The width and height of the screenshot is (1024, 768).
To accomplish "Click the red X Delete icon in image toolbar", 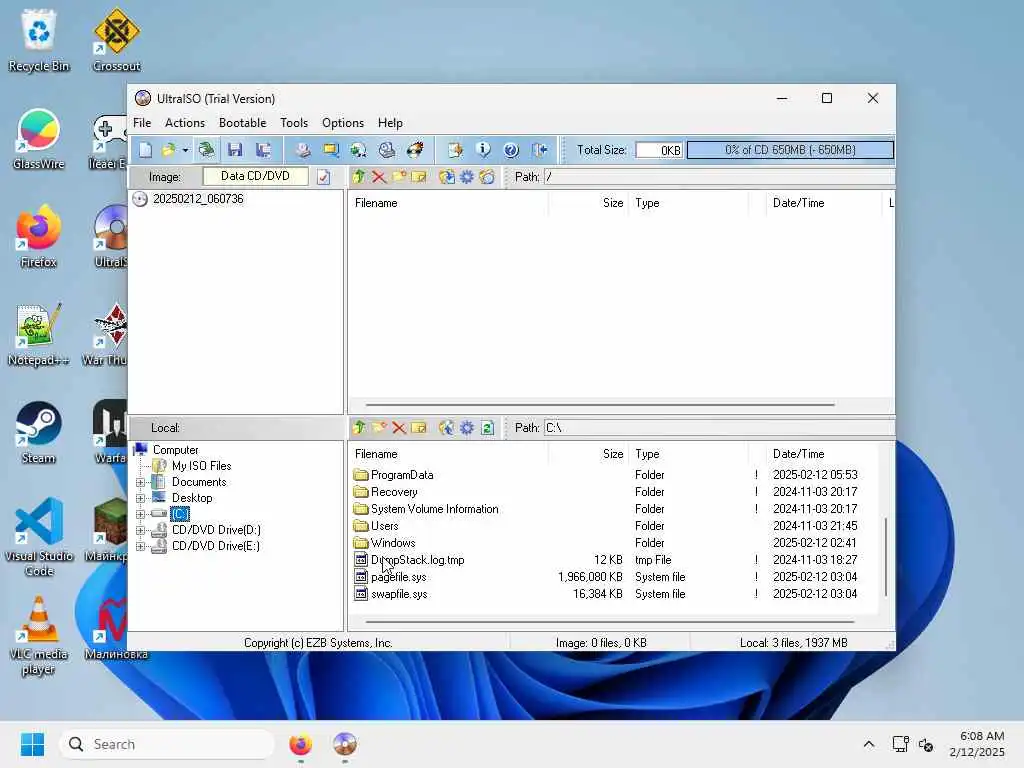I will [379, 177].
